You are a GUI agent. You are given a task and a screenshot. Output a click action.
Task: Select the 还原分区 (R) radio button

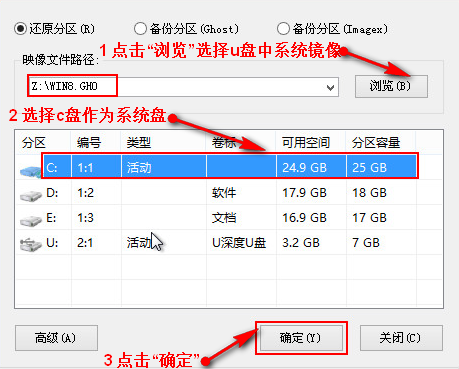[20, 29]
